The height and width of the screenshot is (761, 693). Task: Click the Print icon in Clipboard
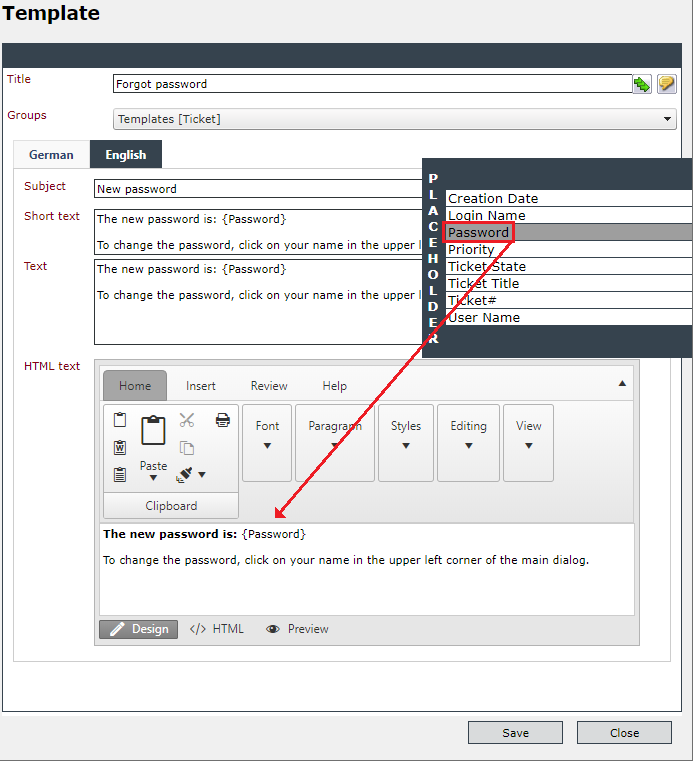coord(223,420)
